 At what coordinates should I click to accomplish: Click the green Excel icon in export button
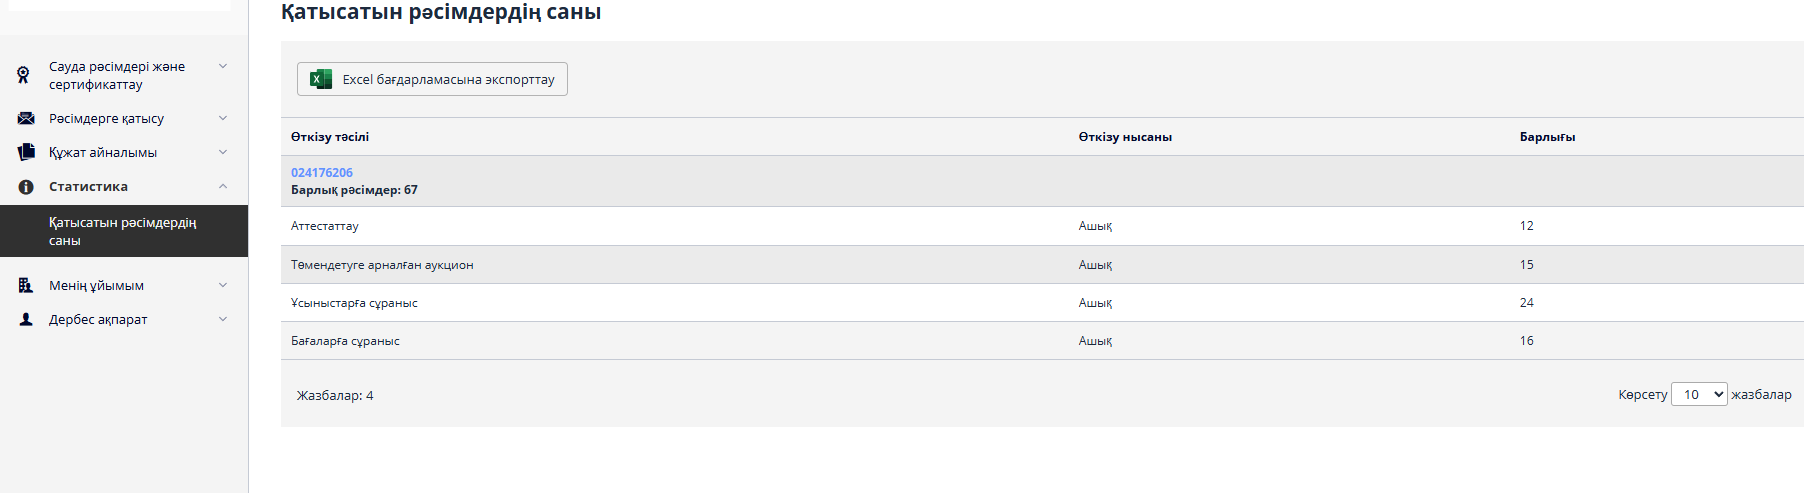coord(321,79)
